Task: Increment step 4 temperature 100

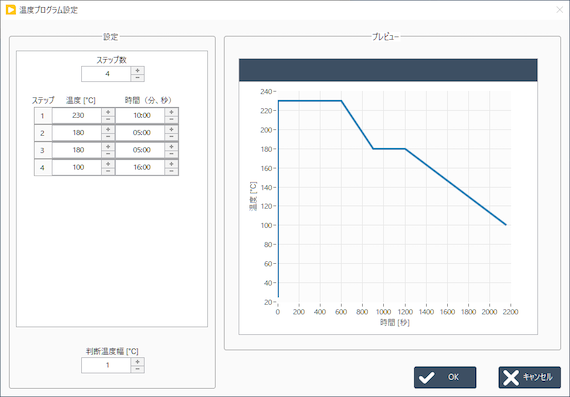Action: [x=108, y=164]
